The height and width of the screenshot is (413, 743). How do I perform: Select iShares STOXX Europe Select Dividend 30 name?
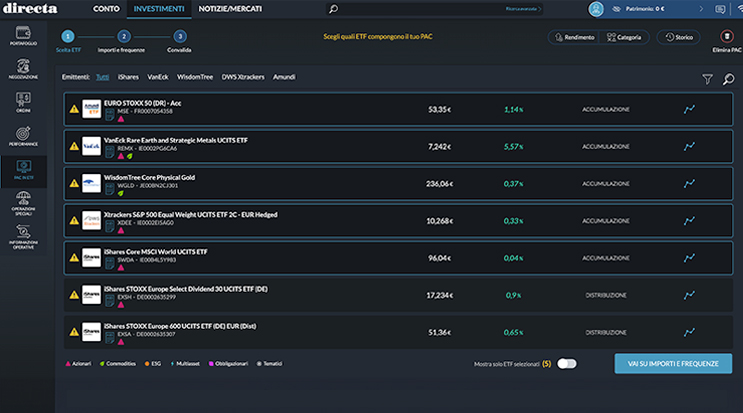point(186,289)
